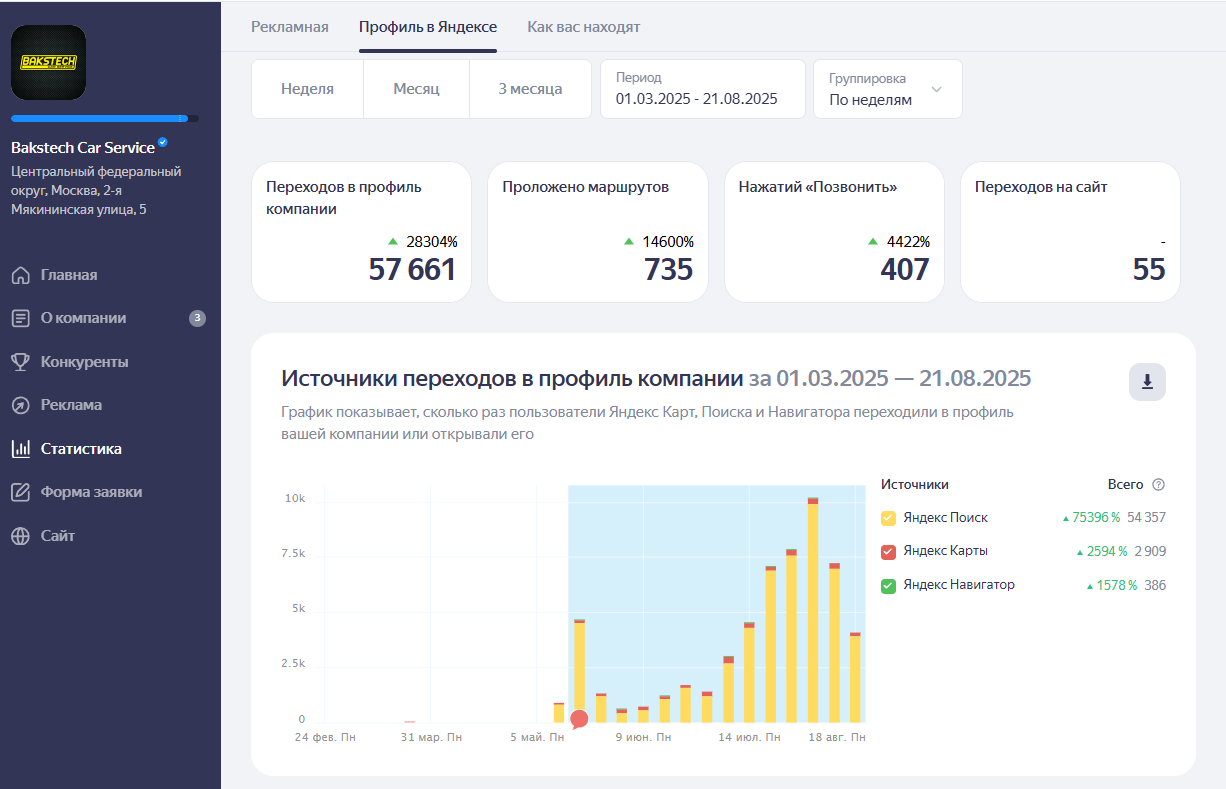The width and height of the screenshot is (1226, 789).
Task: Switch to the Профиль в Яндексе tab
Action: coord(428,27)
